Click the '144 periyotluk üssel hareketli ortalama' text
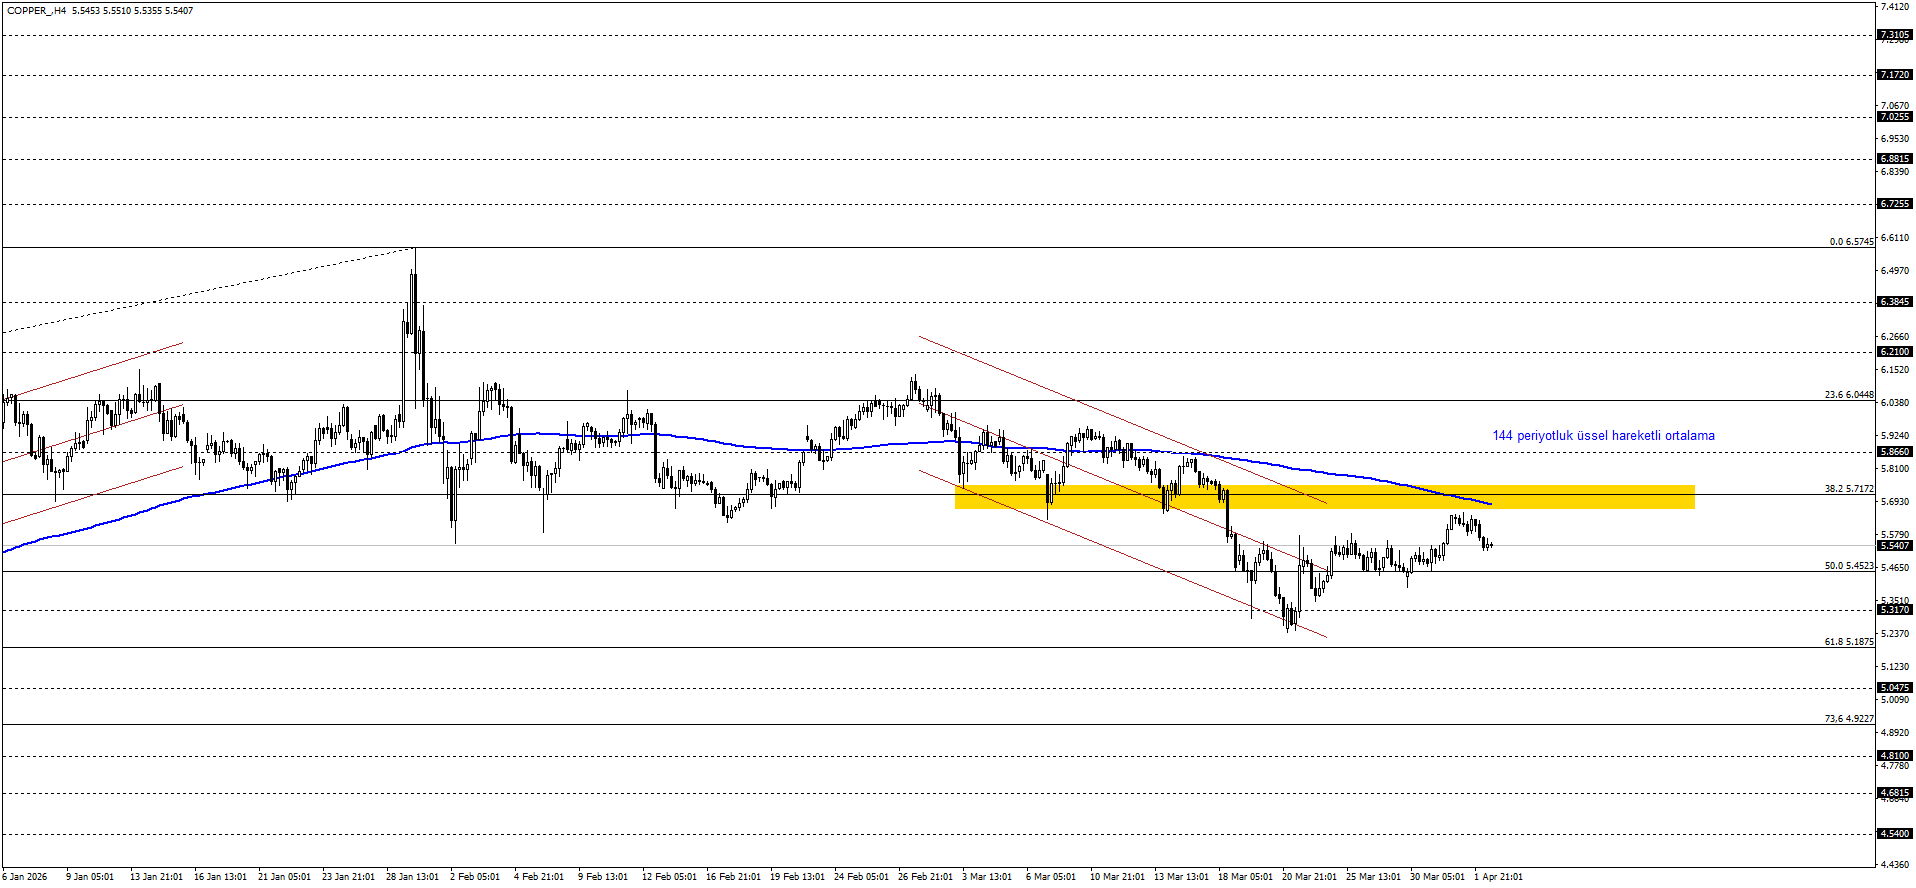This screenshot has width=1916, height=888. coord(1603,436)
